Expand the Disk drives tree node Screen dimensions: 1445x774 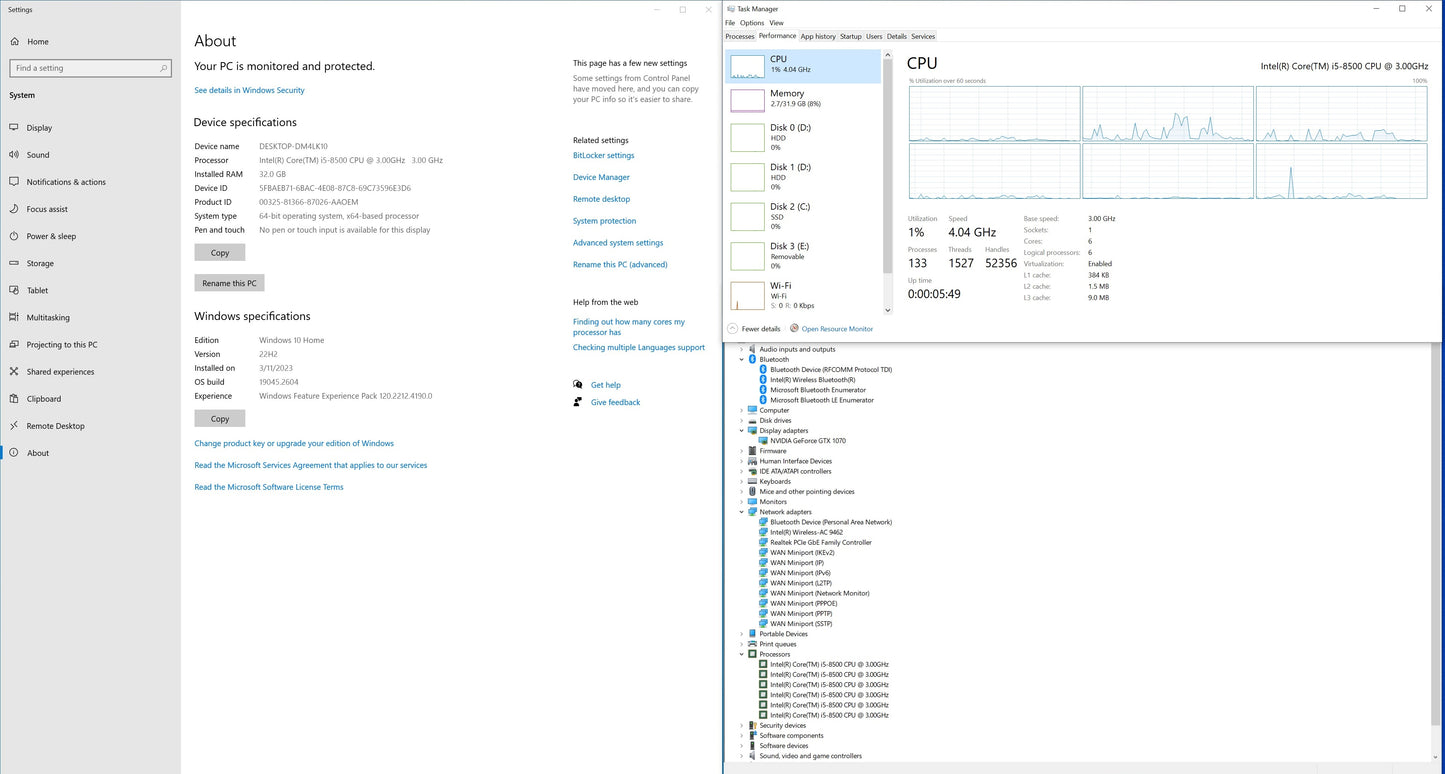(742, 421)
